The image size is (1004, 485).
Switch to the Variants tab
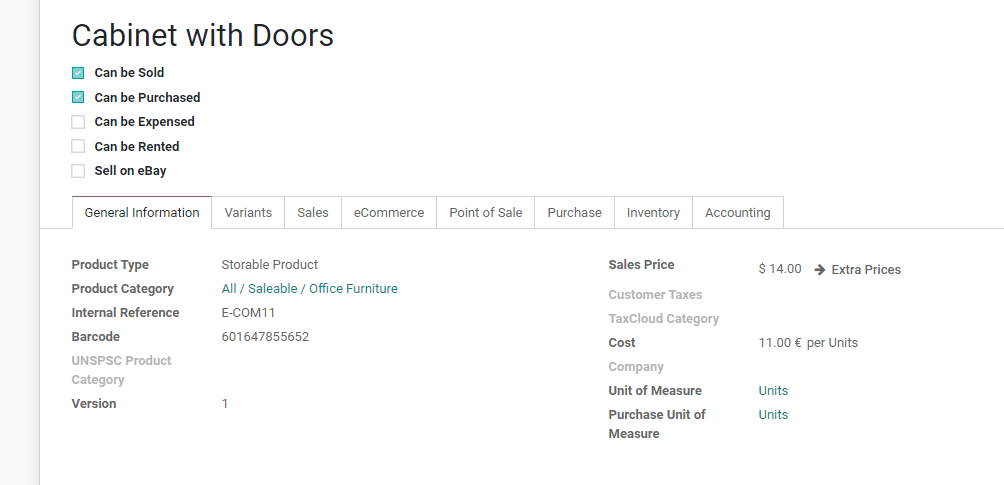248,213
